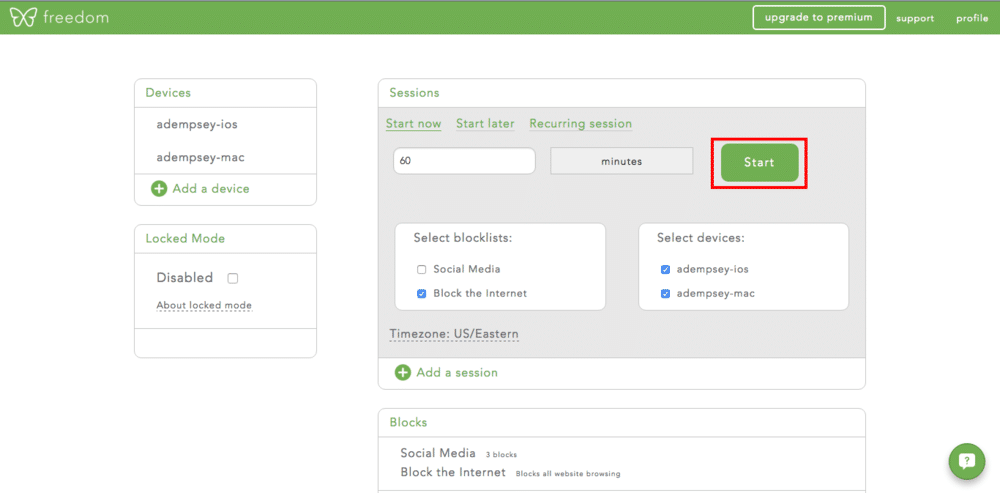This screenshot has width=1000, height=493.
Task: Open the support page link
Action: [915, 18]
